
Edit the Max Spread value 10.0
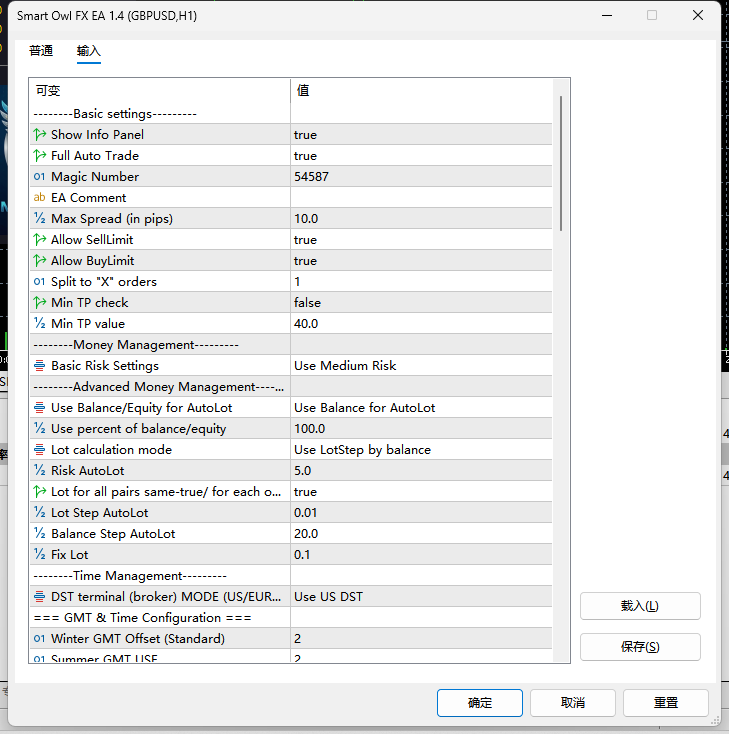[421, 219]
